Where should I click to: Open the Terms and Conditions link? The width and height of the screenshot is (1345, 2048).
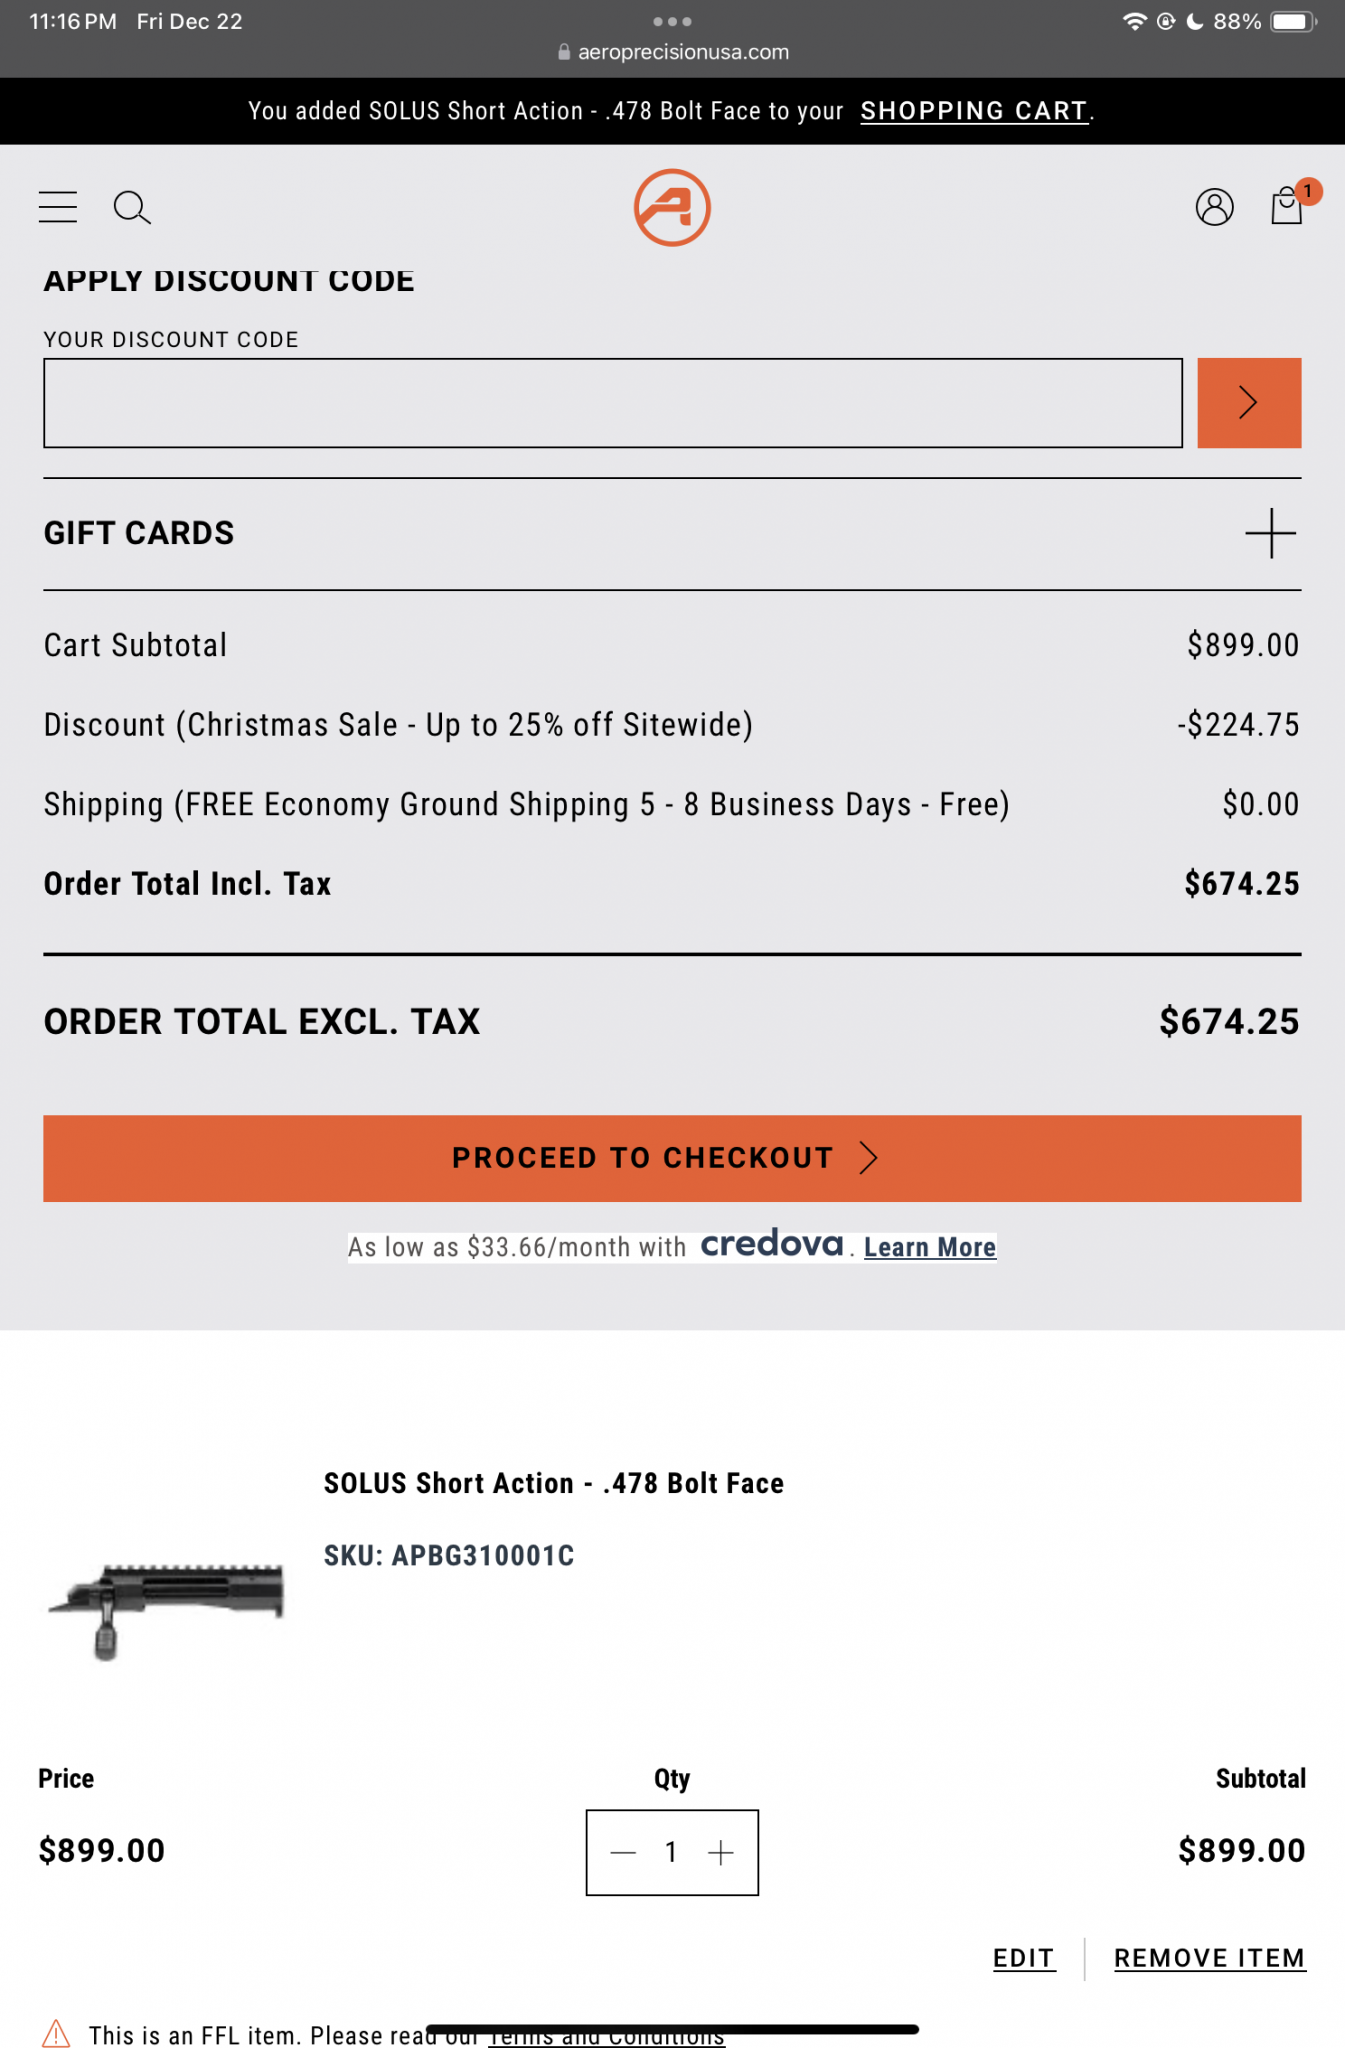pyautogui.click(x=606, y=2038)
